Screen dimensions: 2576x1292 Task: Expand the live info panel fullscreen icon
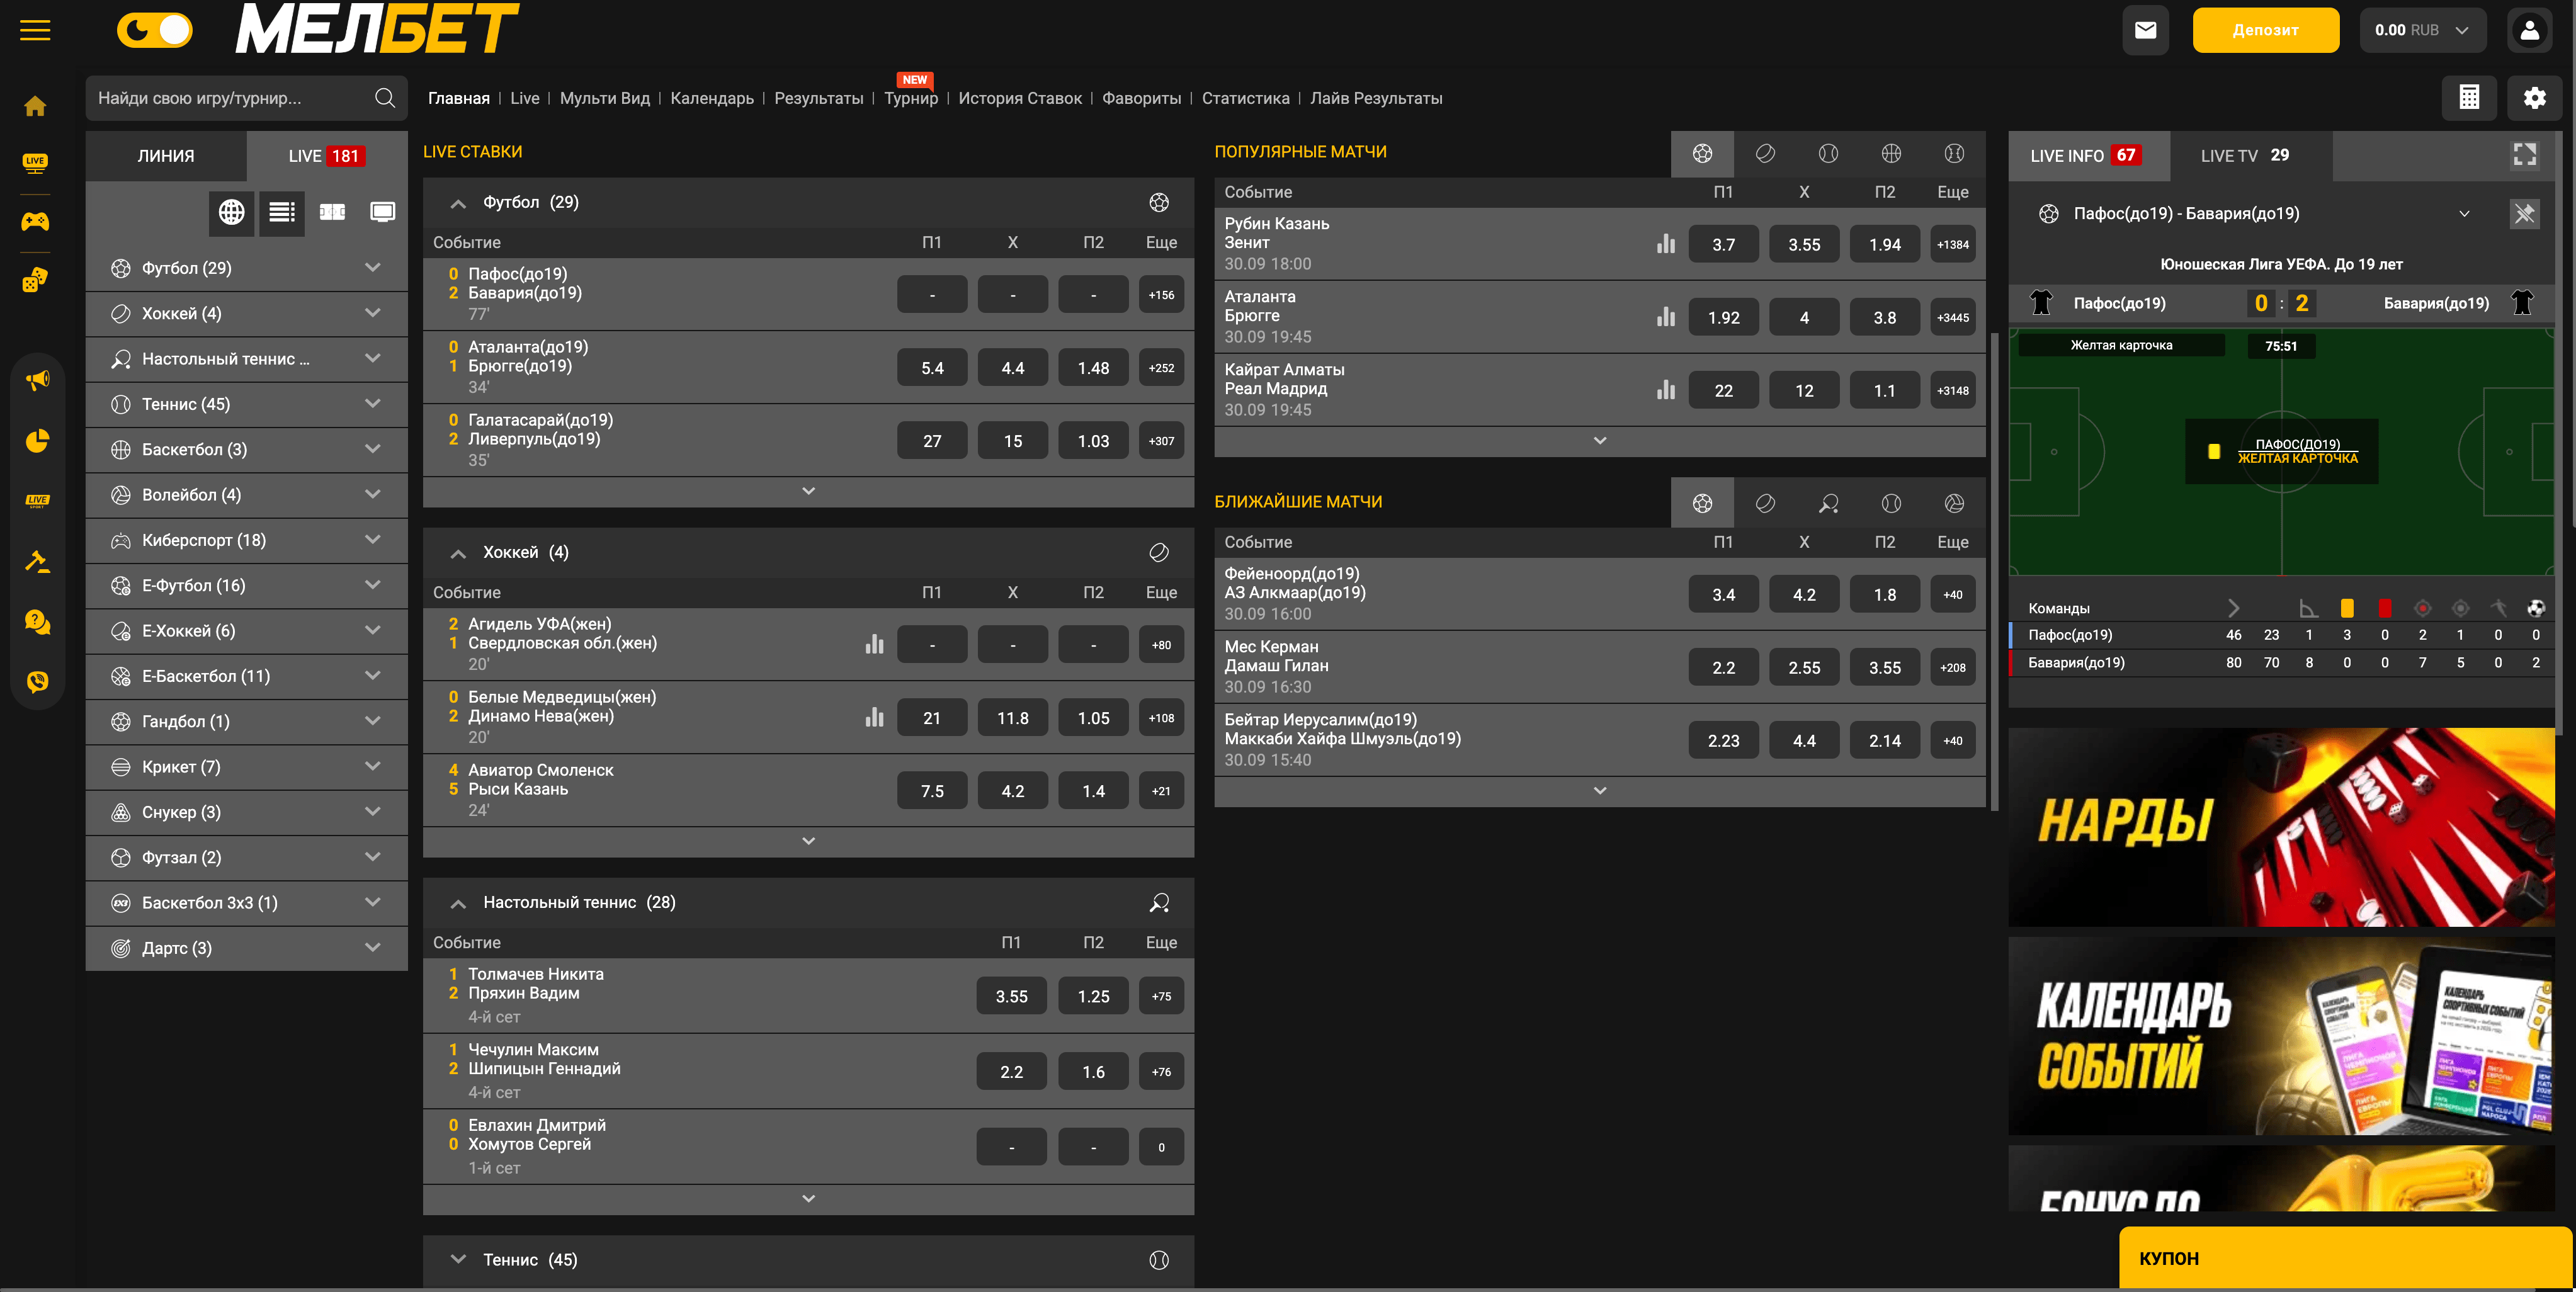tap(2524, 155)
